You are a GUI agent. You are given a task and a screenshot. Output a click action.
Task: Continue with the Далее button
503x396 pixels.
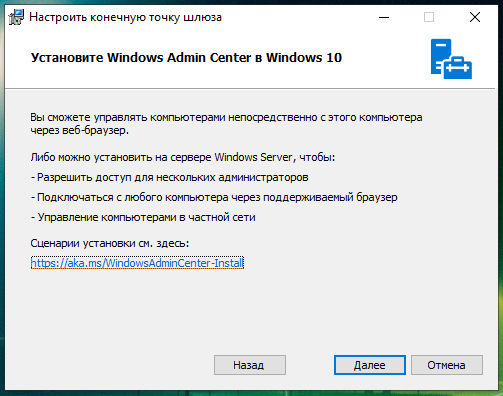pos(370,365)
